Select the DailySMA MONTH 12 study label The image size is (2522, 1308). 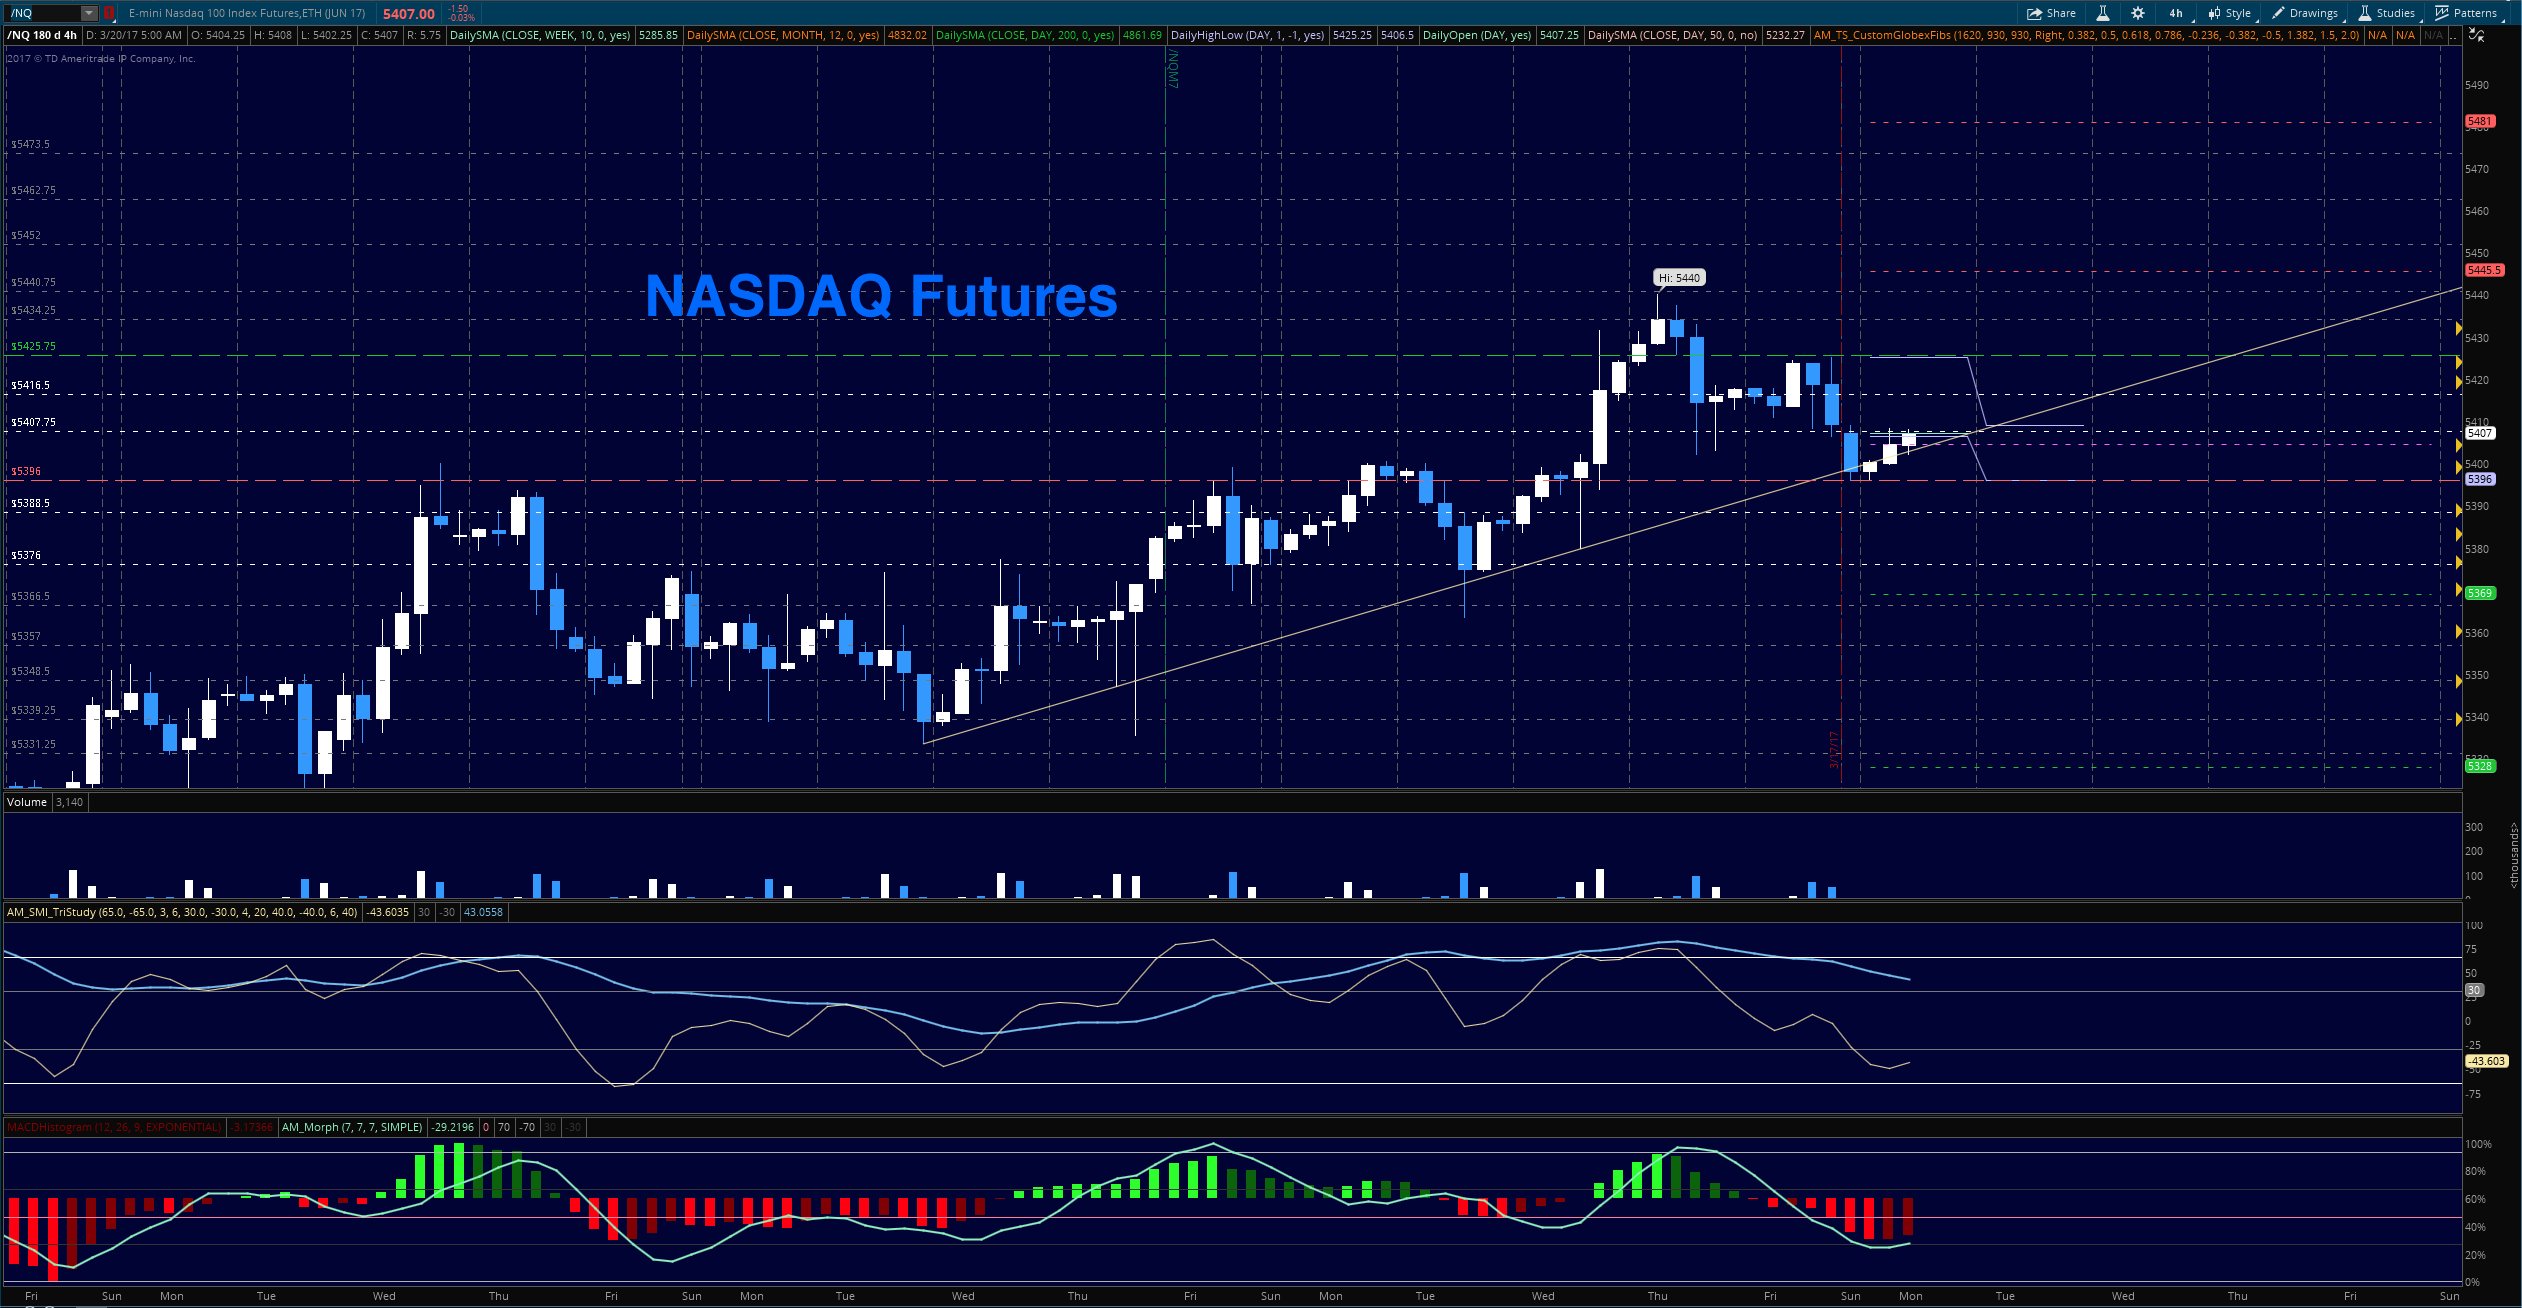click(783, 35)
